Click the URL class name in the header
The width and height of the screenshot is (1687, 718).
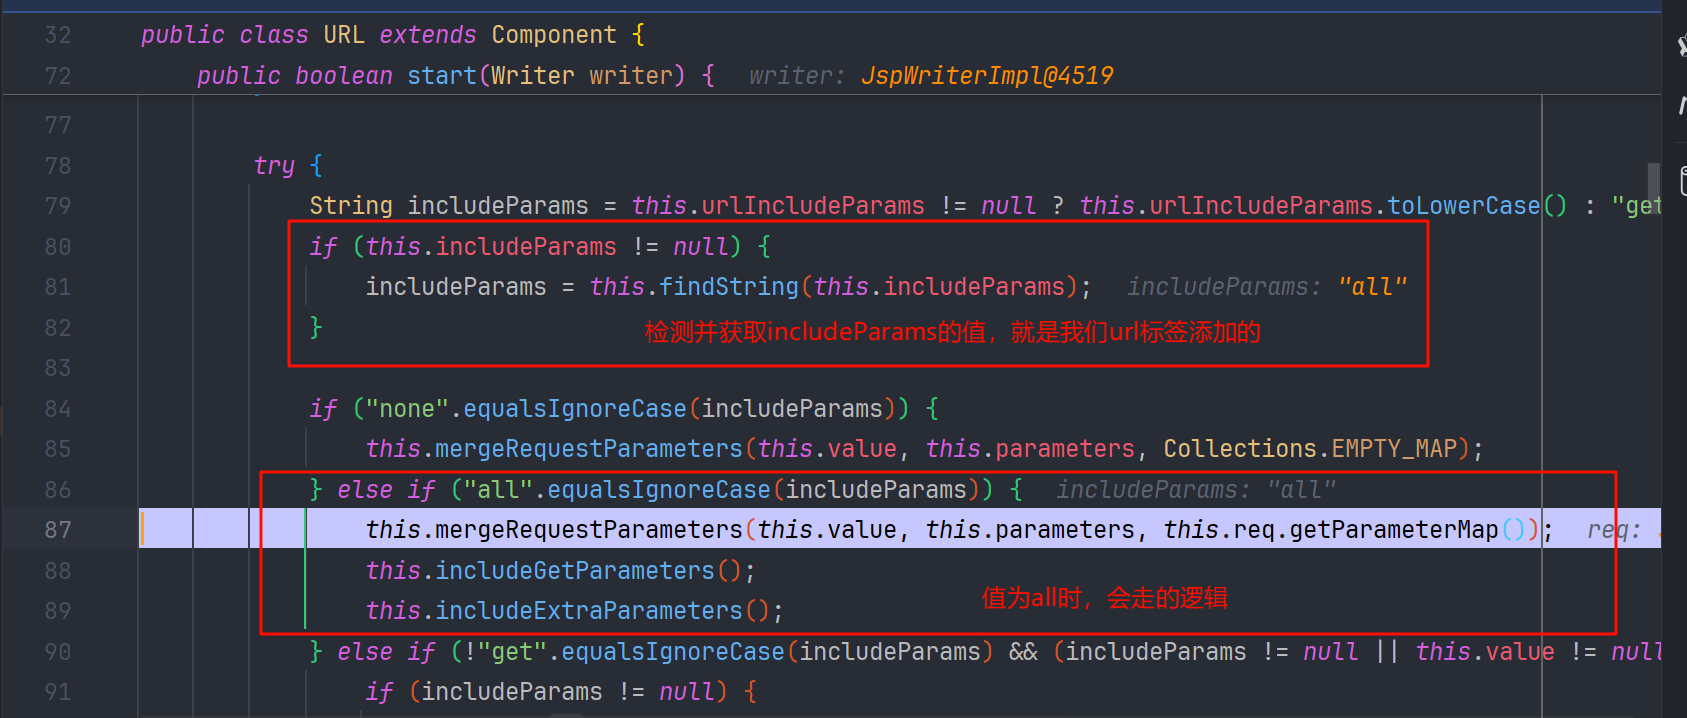pyautogui.click(x=344, y=35)
